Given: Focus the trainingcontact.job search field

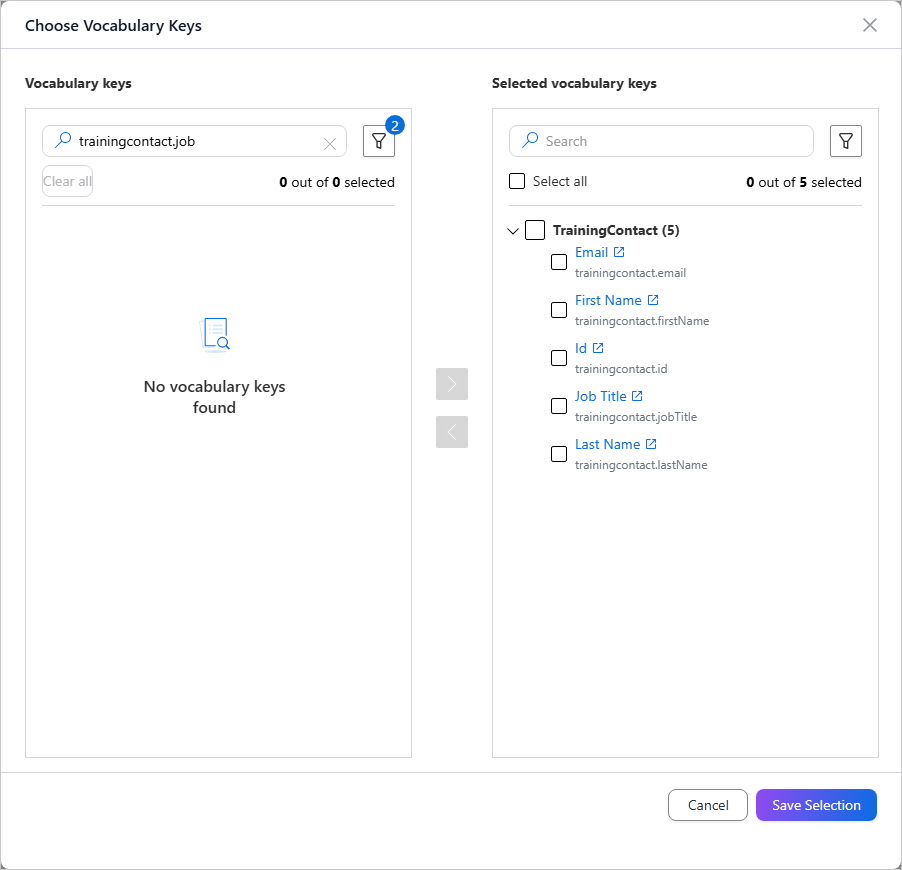Looking at the screenshot, I should [194, 141].
